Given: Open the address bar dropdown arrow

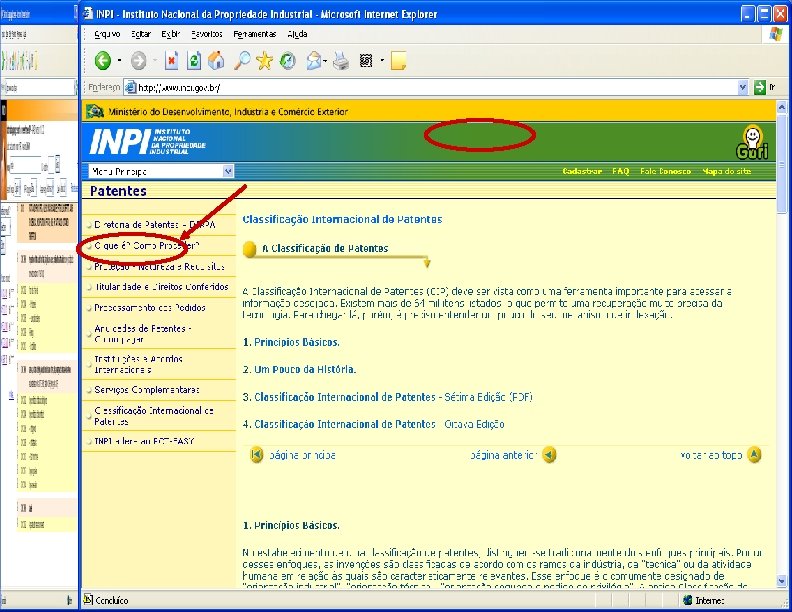Looking at the screenshot, I should [742, 87].
